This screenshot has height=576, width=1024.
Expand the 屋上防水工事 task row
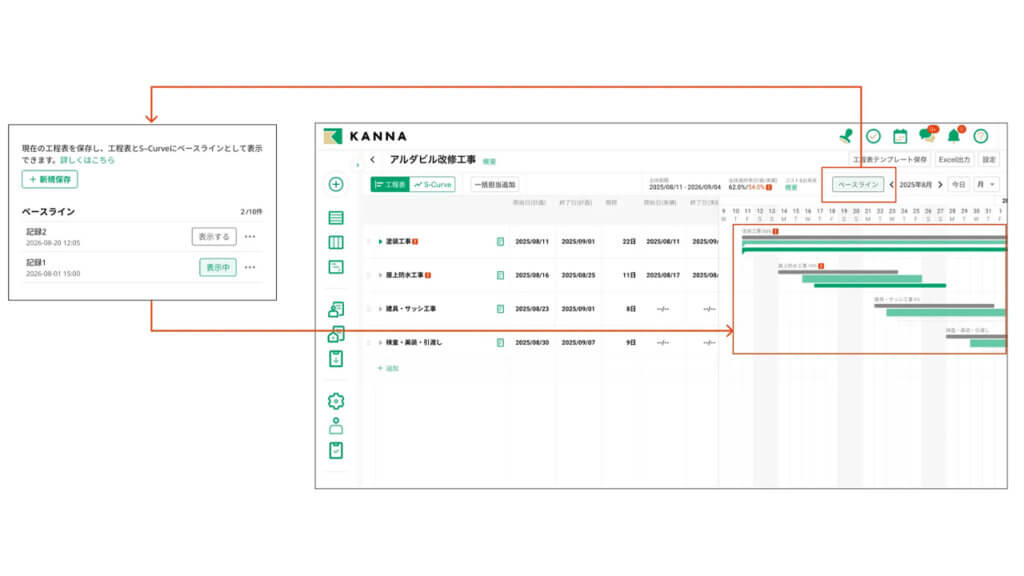(x=380, y=275)
